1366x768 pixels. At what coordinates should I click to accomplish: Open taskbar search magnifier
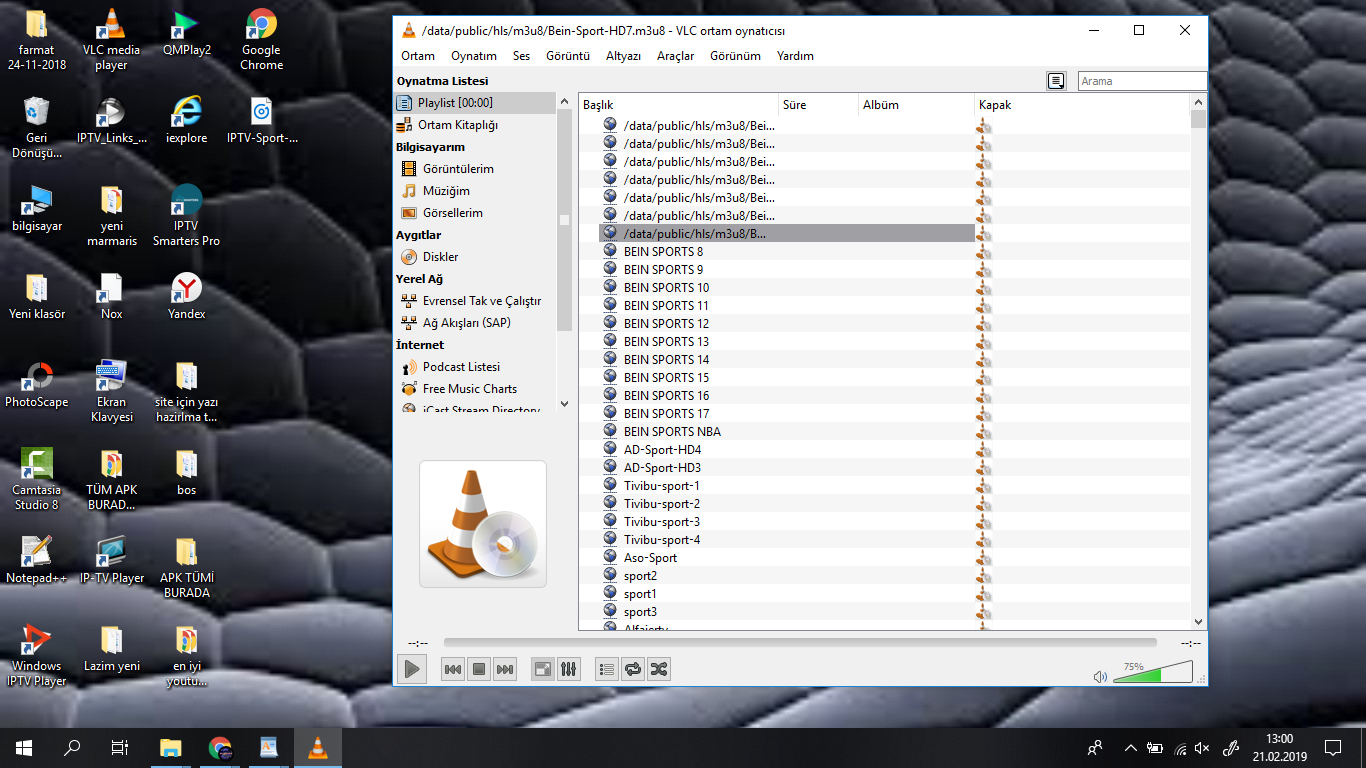(72, 747)
